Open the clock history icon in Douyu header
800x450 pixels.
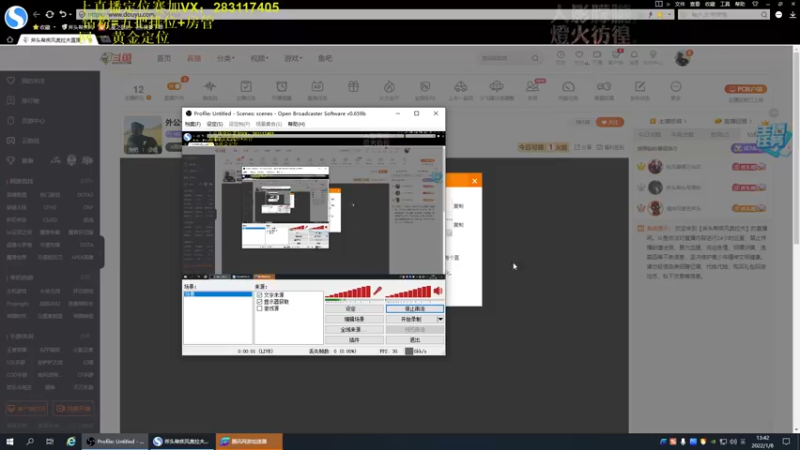560,55
